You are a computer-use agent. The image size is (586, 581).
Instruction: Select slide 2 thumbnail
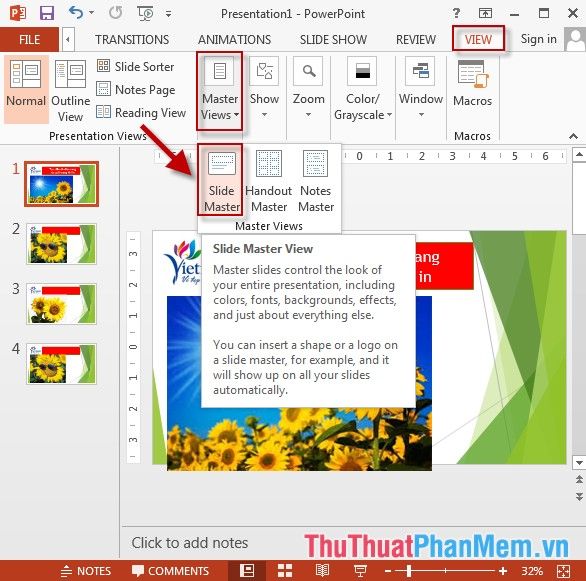[61, 244]
